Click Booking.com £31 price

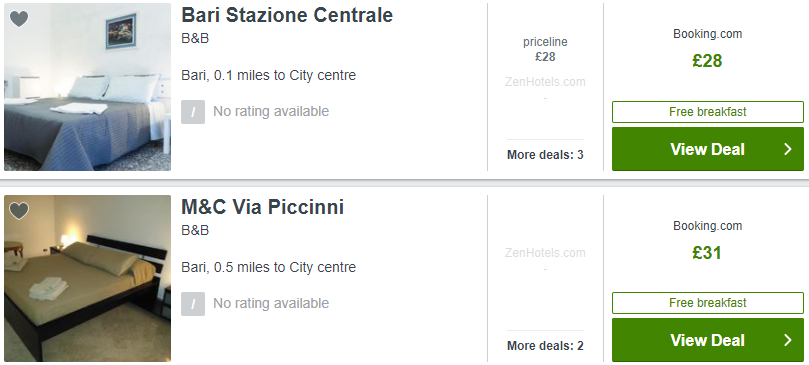click(x=707, y=253)
